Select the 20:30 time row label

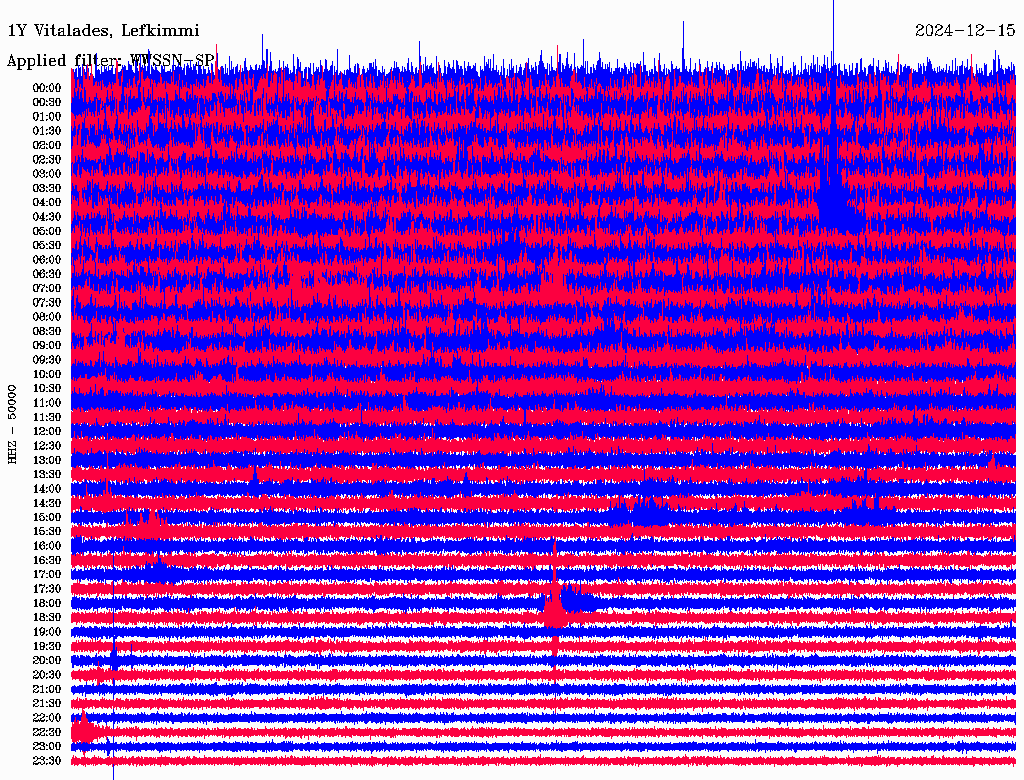[47, 675]
